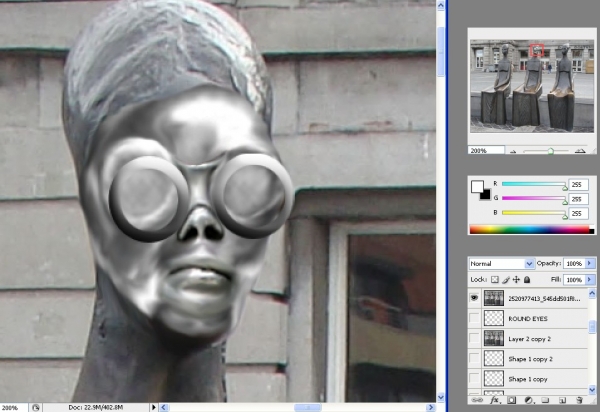Click the R value field
The height and width of the screenshot is (412, 600).
point(578,184)
